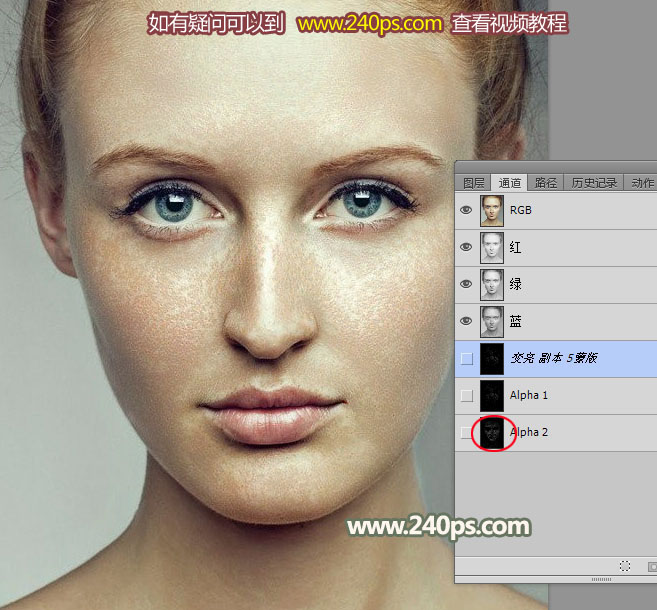Open the www.240ps.com link at top

click(x=371, y=22)
